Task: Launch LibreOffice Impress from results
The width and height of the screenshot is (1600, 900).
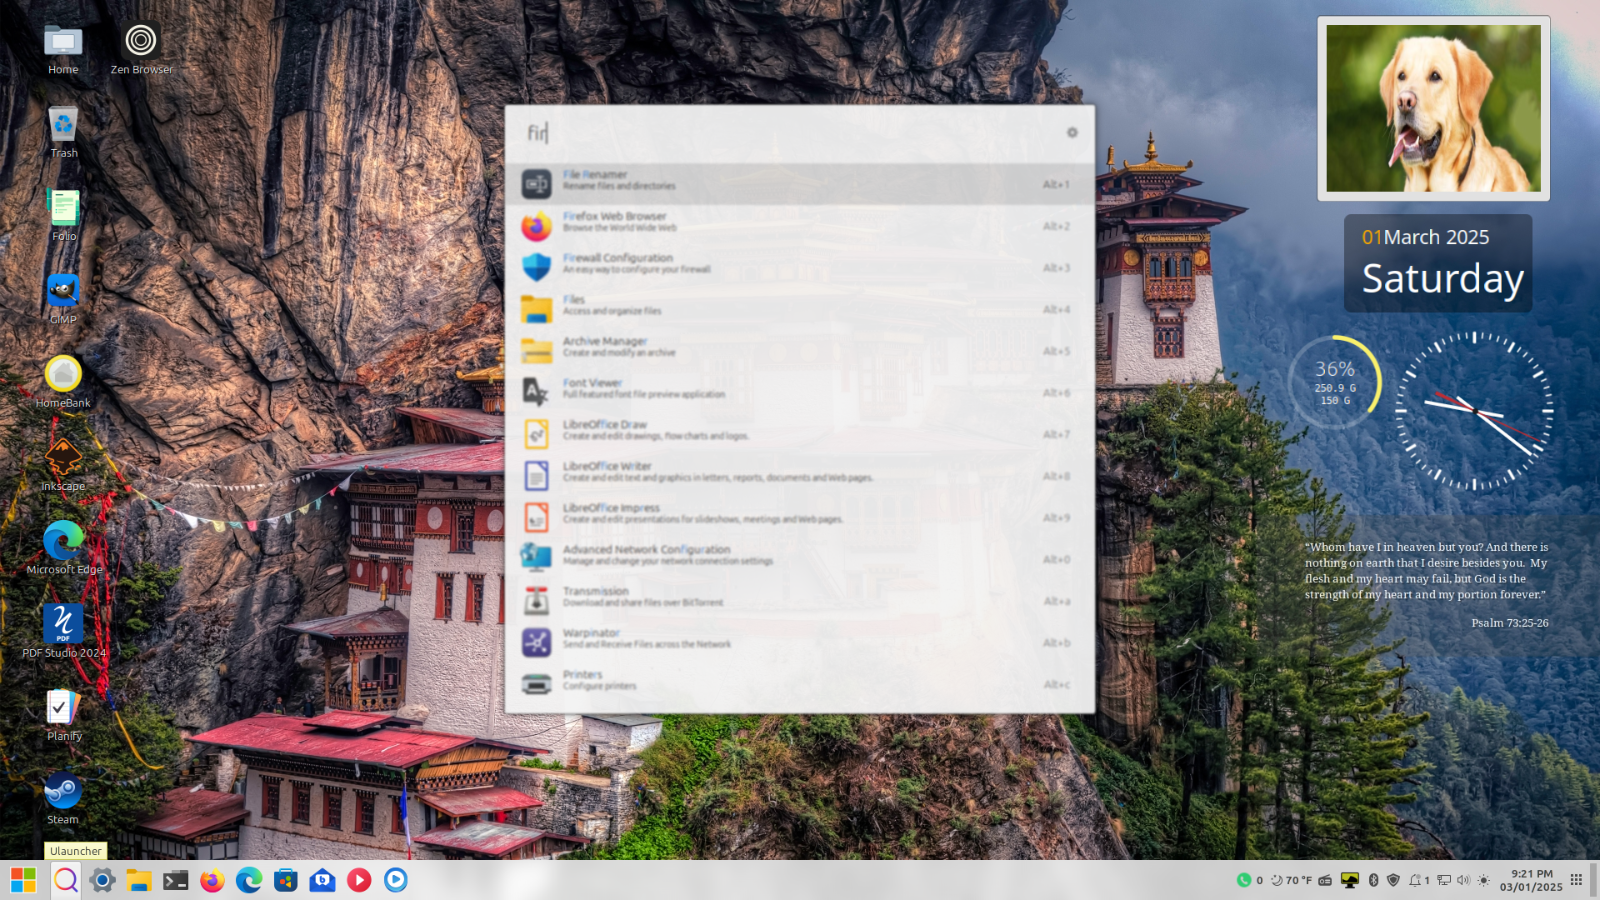Action: click(800, 517)
